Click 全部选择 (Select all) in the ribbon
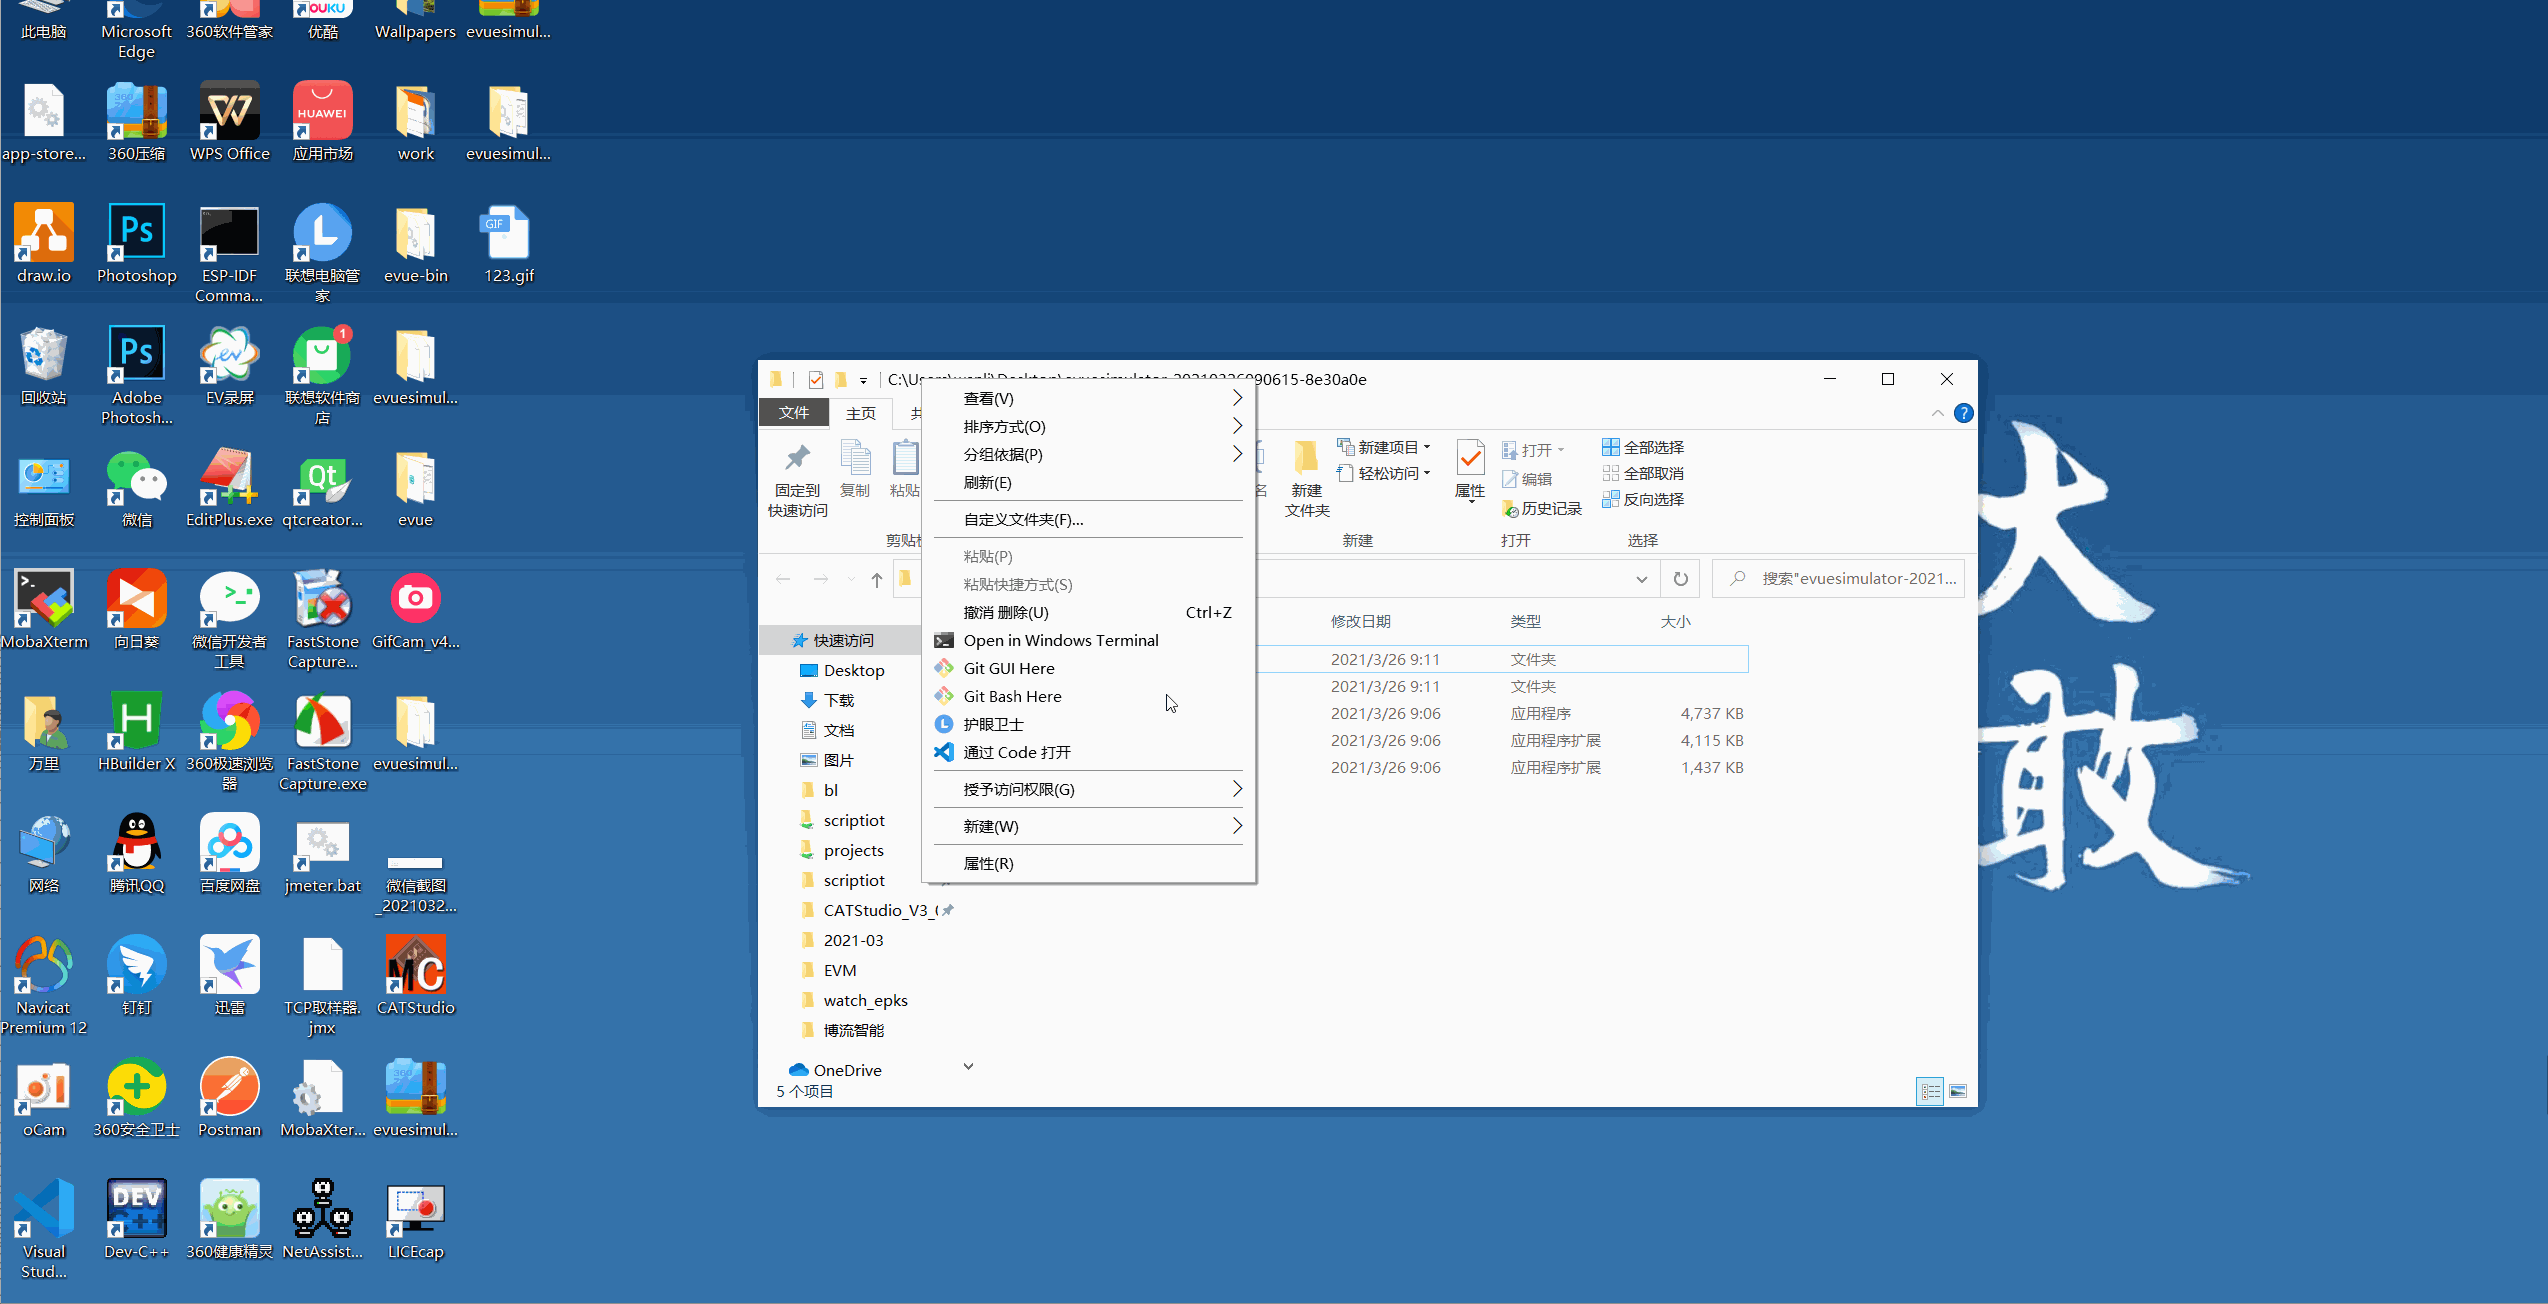The image size is (2548, 1304). [1643, 447]
